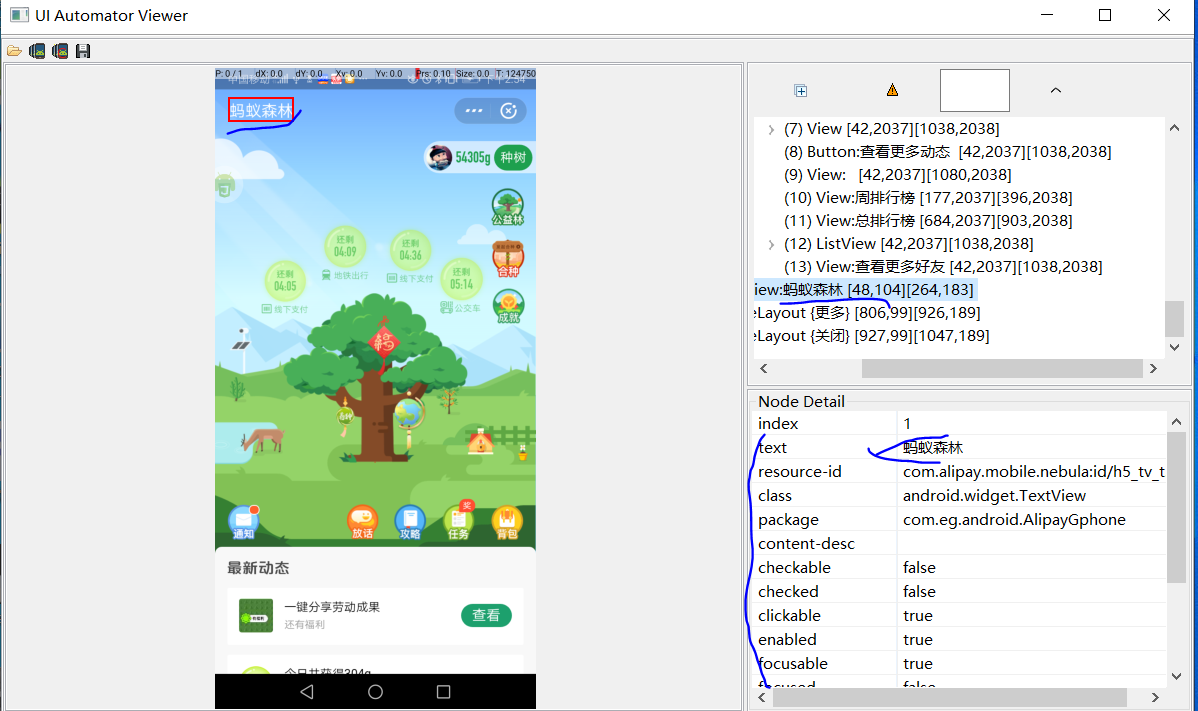
Task: Click the index value 1
Action: (x=907, y=424)
